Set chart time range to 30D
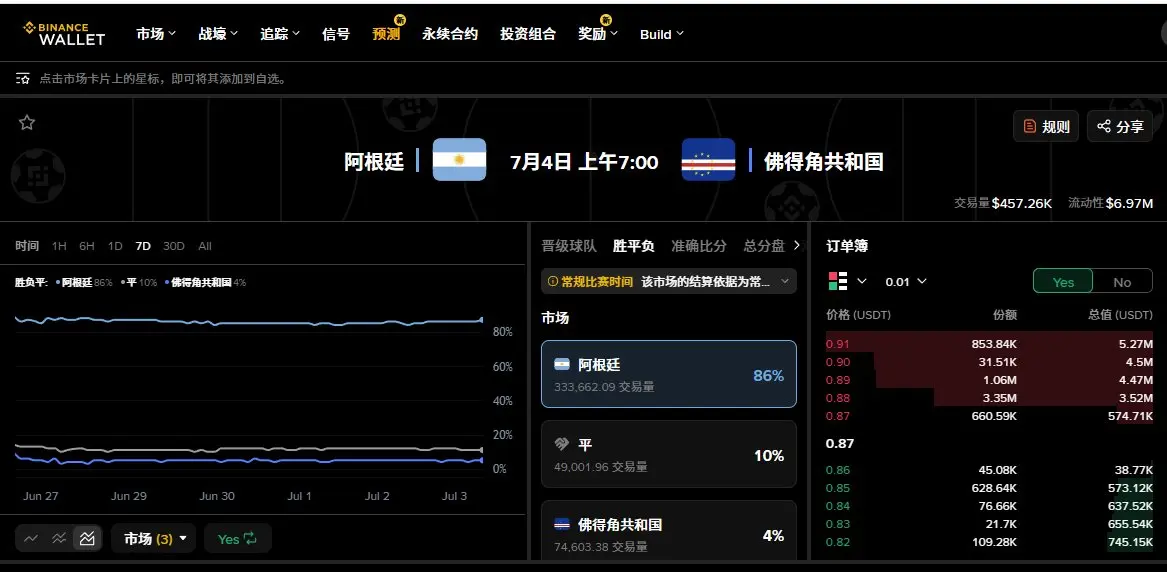 tap(173, 245)
